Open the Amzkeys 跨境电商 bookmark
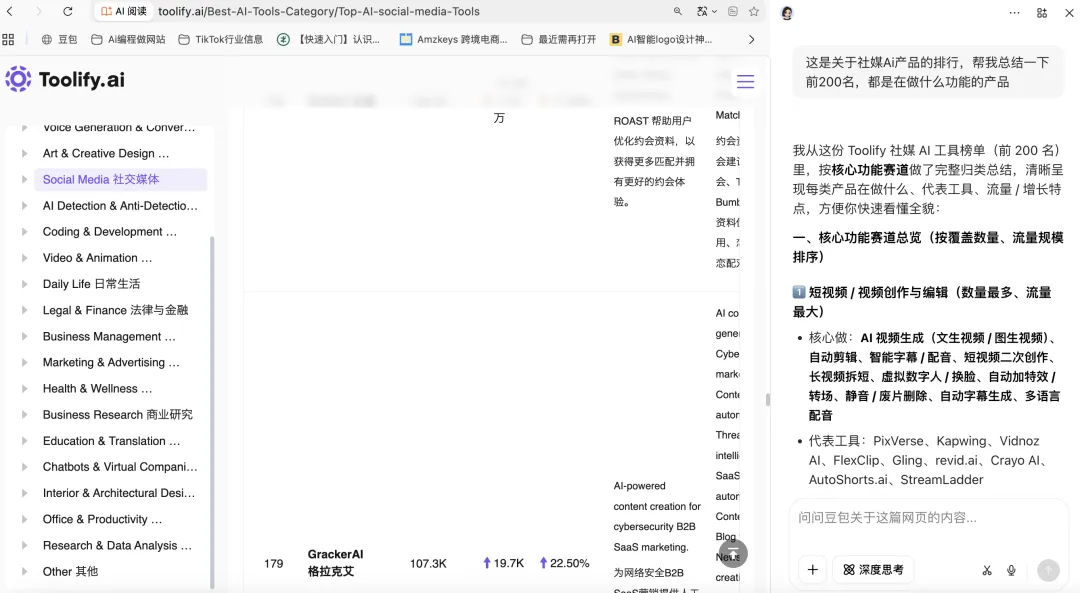 (453, 39)
